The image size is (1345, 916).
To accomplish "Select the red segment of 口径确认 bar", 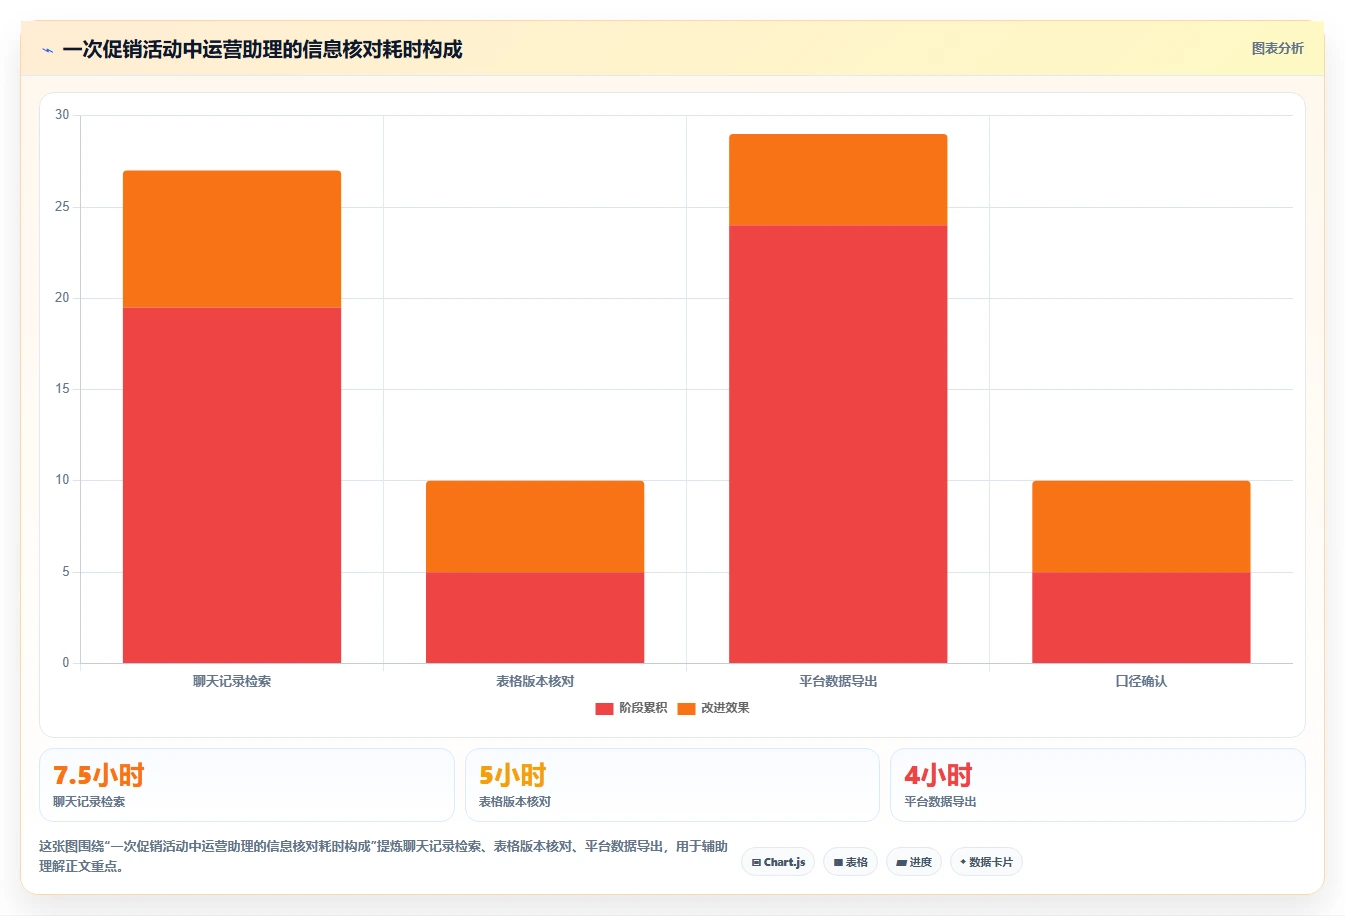I will coord(1141,617).
